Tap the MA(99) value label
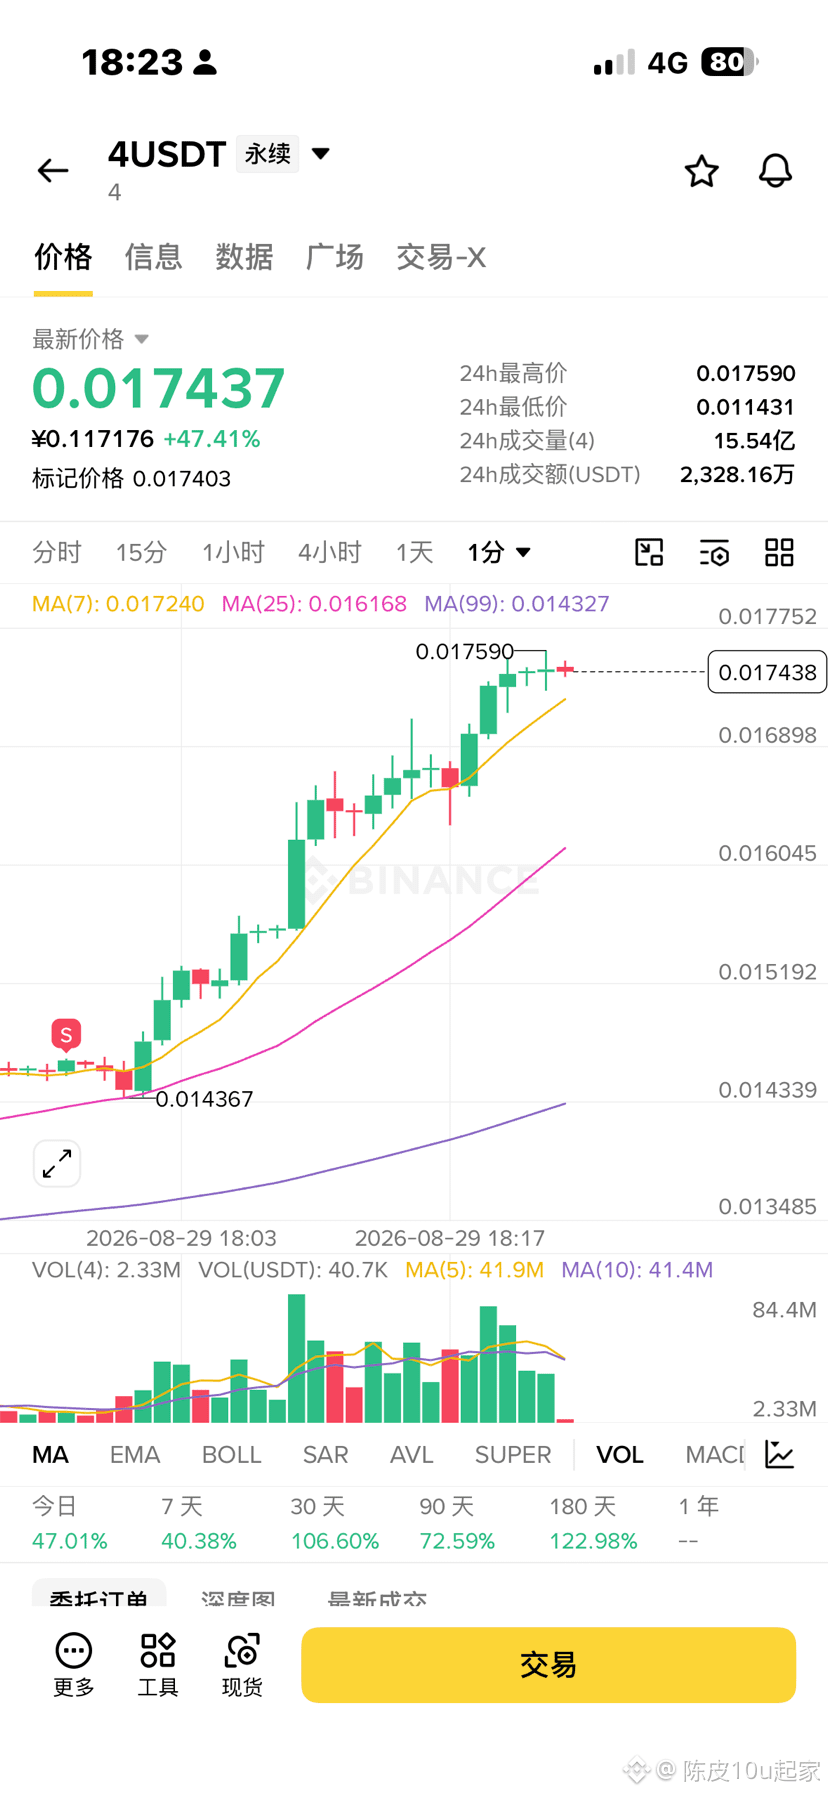828x1796 pixels. [516, 604]
